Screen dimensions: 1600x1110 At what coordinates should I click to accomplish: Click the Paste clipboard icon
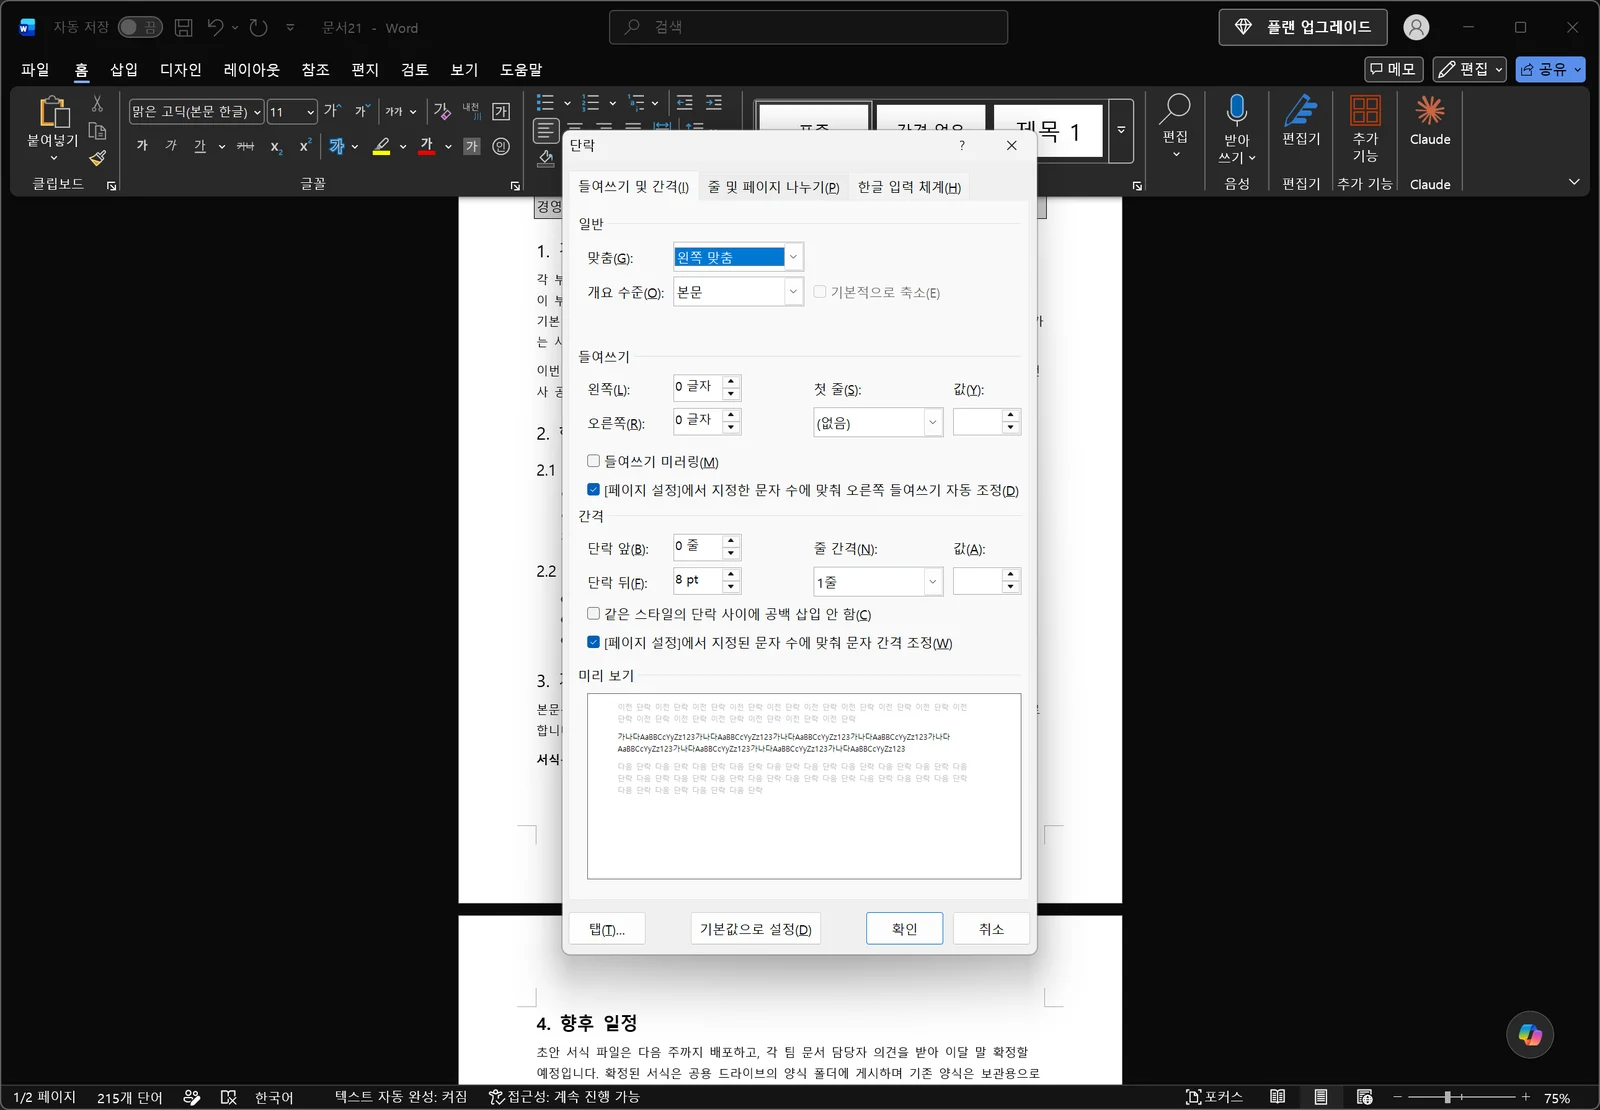[x=53, y=112]
